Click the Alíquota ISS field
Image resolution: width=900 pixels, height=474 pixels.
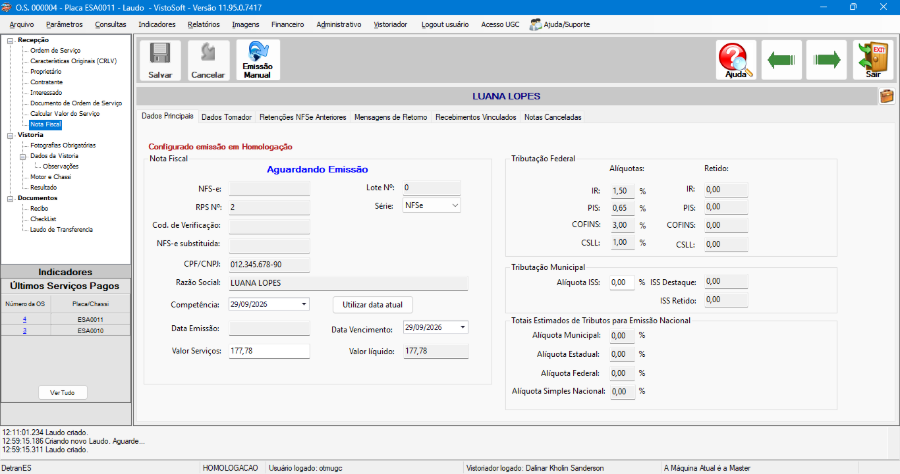(x=622, y=282)
